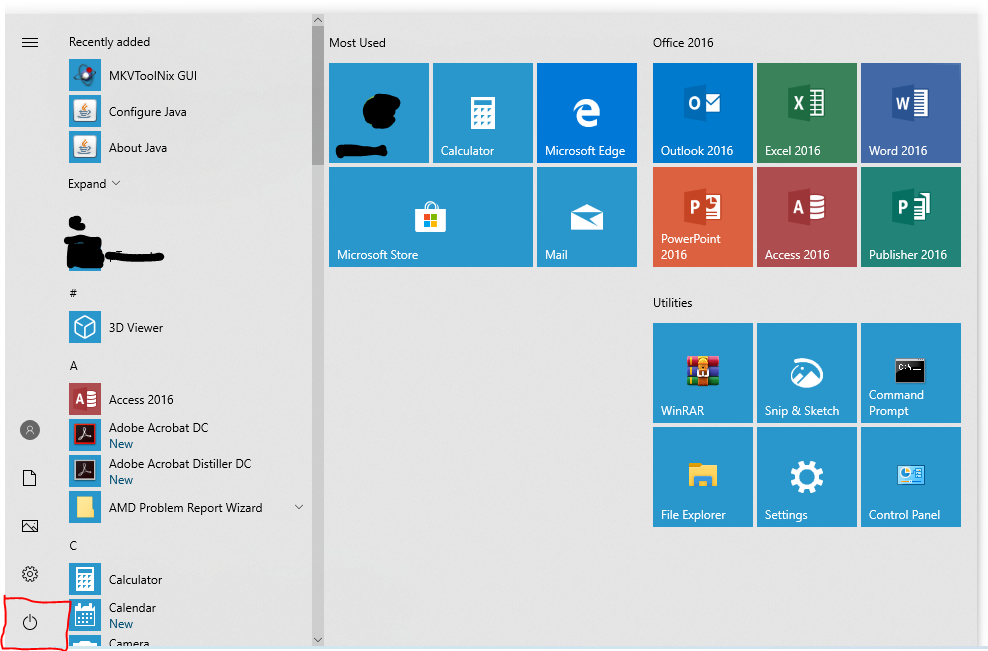Open the Mail tile
The height and width of the screenshot is (651, 988).
click(x=587, y=217)
